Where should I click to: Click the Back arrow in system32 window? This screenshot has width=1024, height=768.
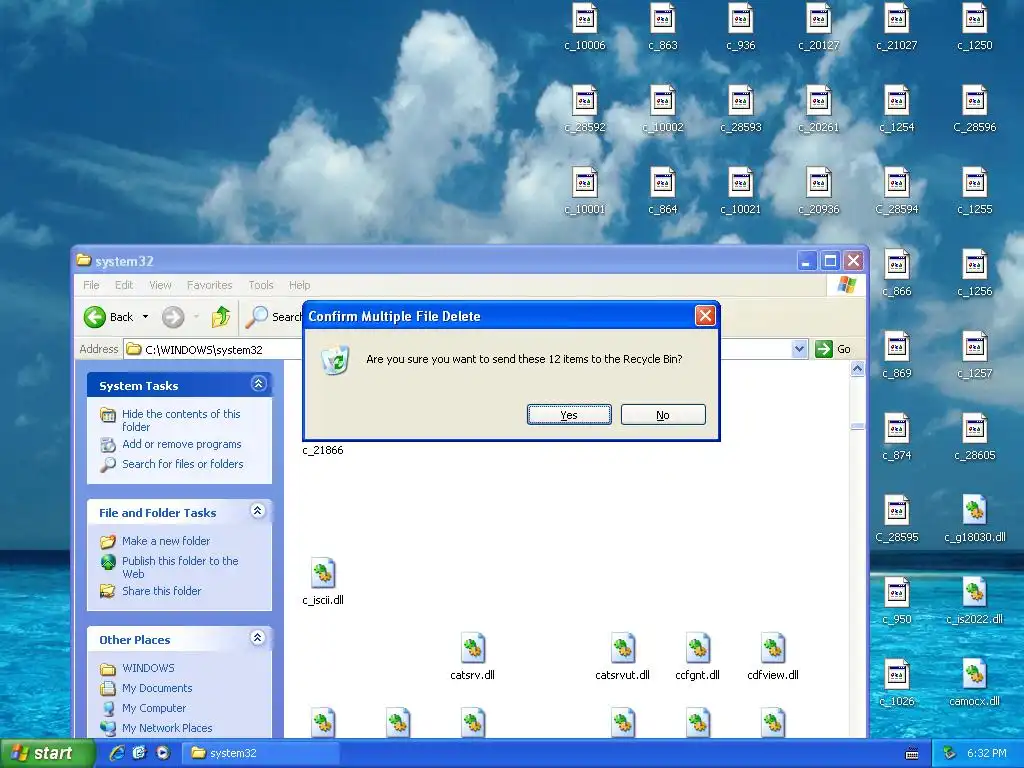click(x=95, y=317)
